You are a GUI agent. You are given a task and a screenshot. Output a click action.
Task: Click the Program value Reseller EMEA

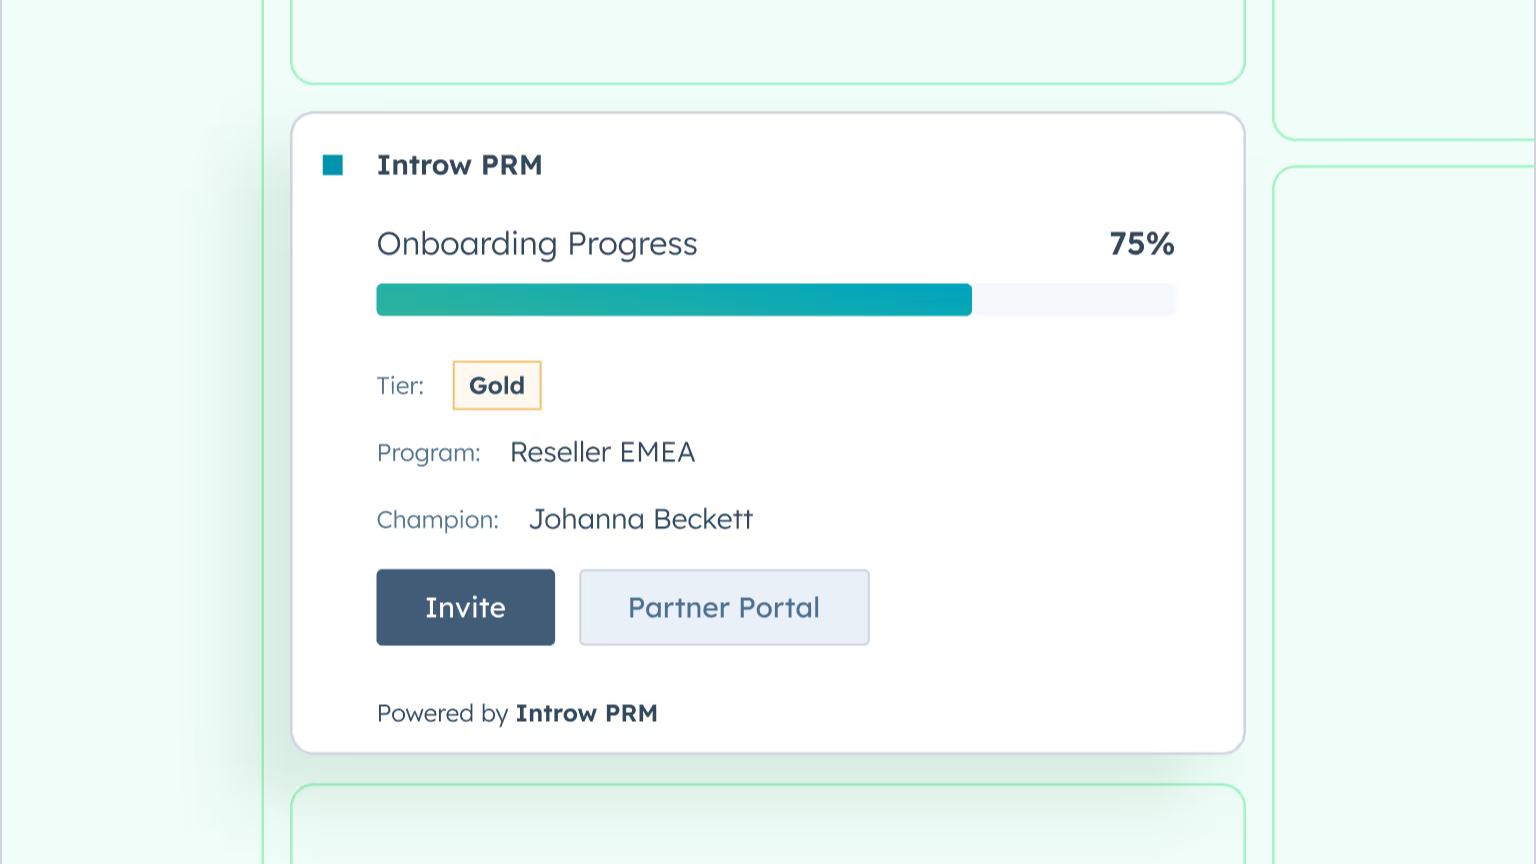[x=602, y=452]
